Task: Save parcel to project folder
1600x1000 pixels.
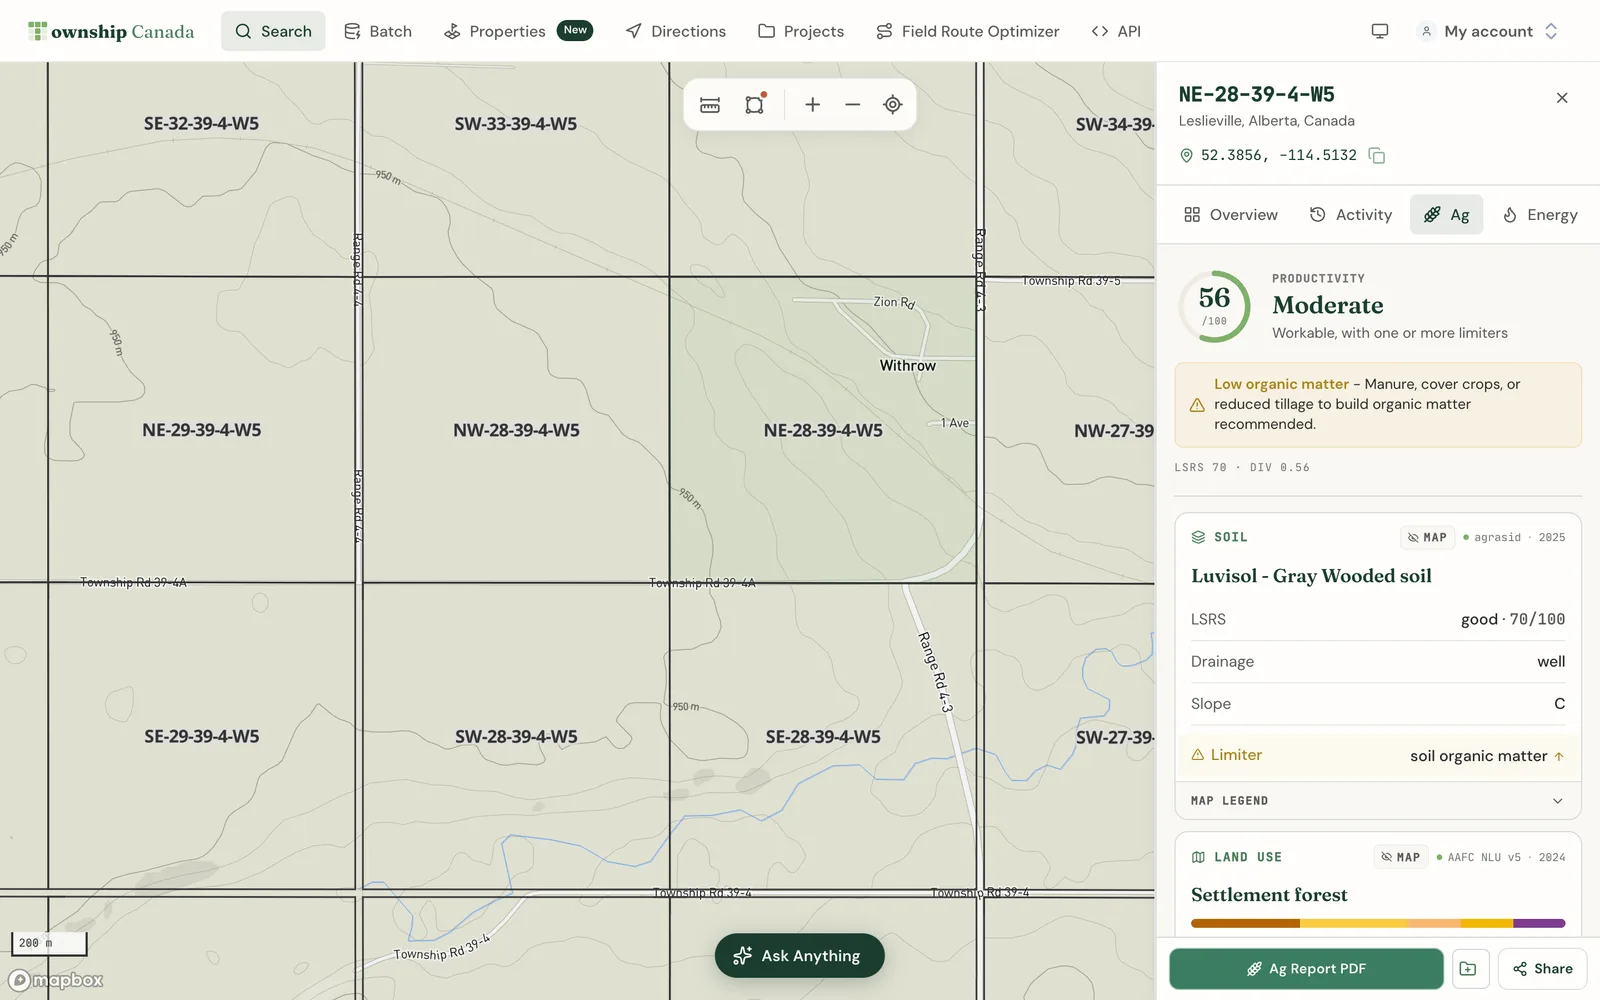Action: 1468,969
